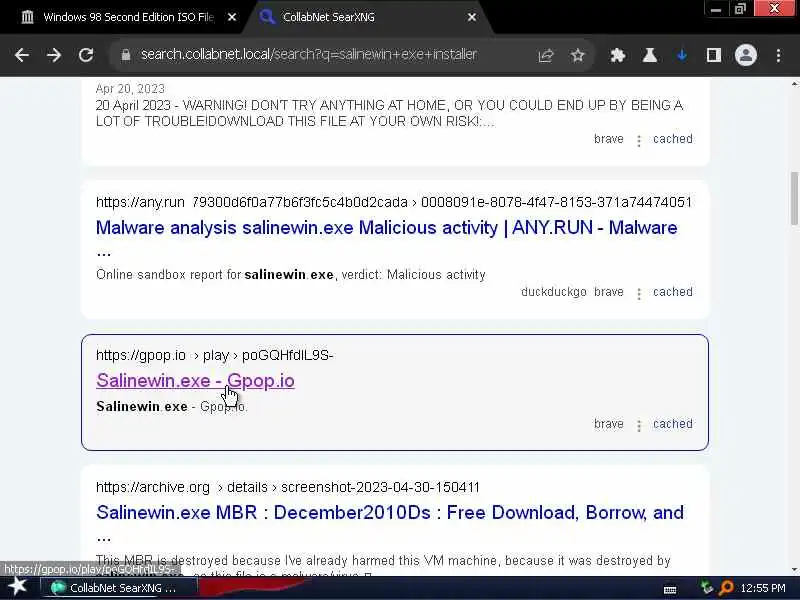Click scrollbar up arrow

coord(794,84)
